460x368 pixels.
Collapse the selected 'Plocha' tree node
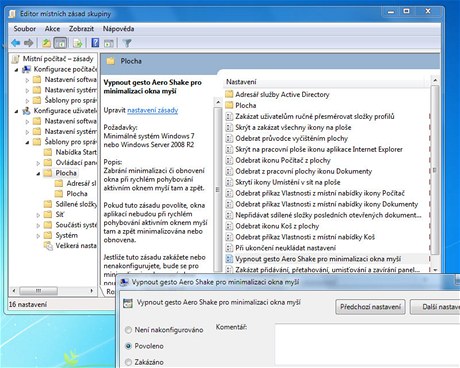pyautogui.click(x=38, y=173)
